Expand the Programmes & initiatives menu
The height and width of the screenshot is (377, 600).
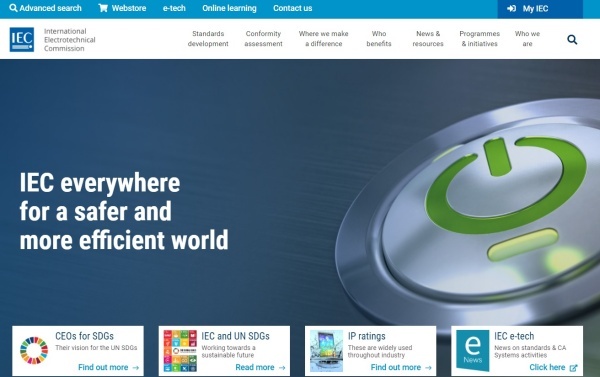[x=479, y=39]
